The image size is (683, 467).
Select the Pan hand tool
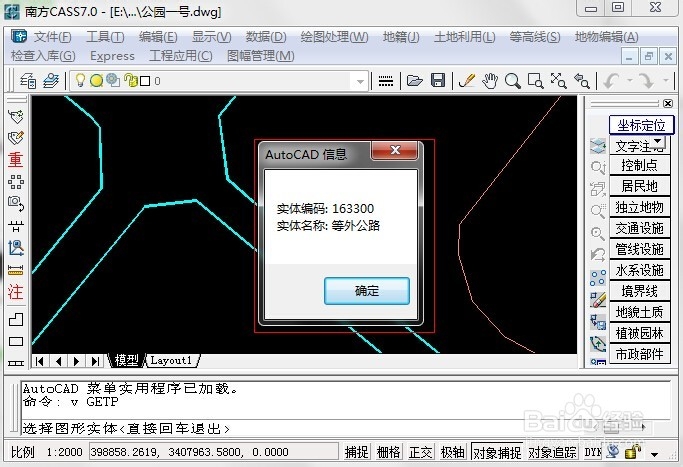click(x=490, y=81)
